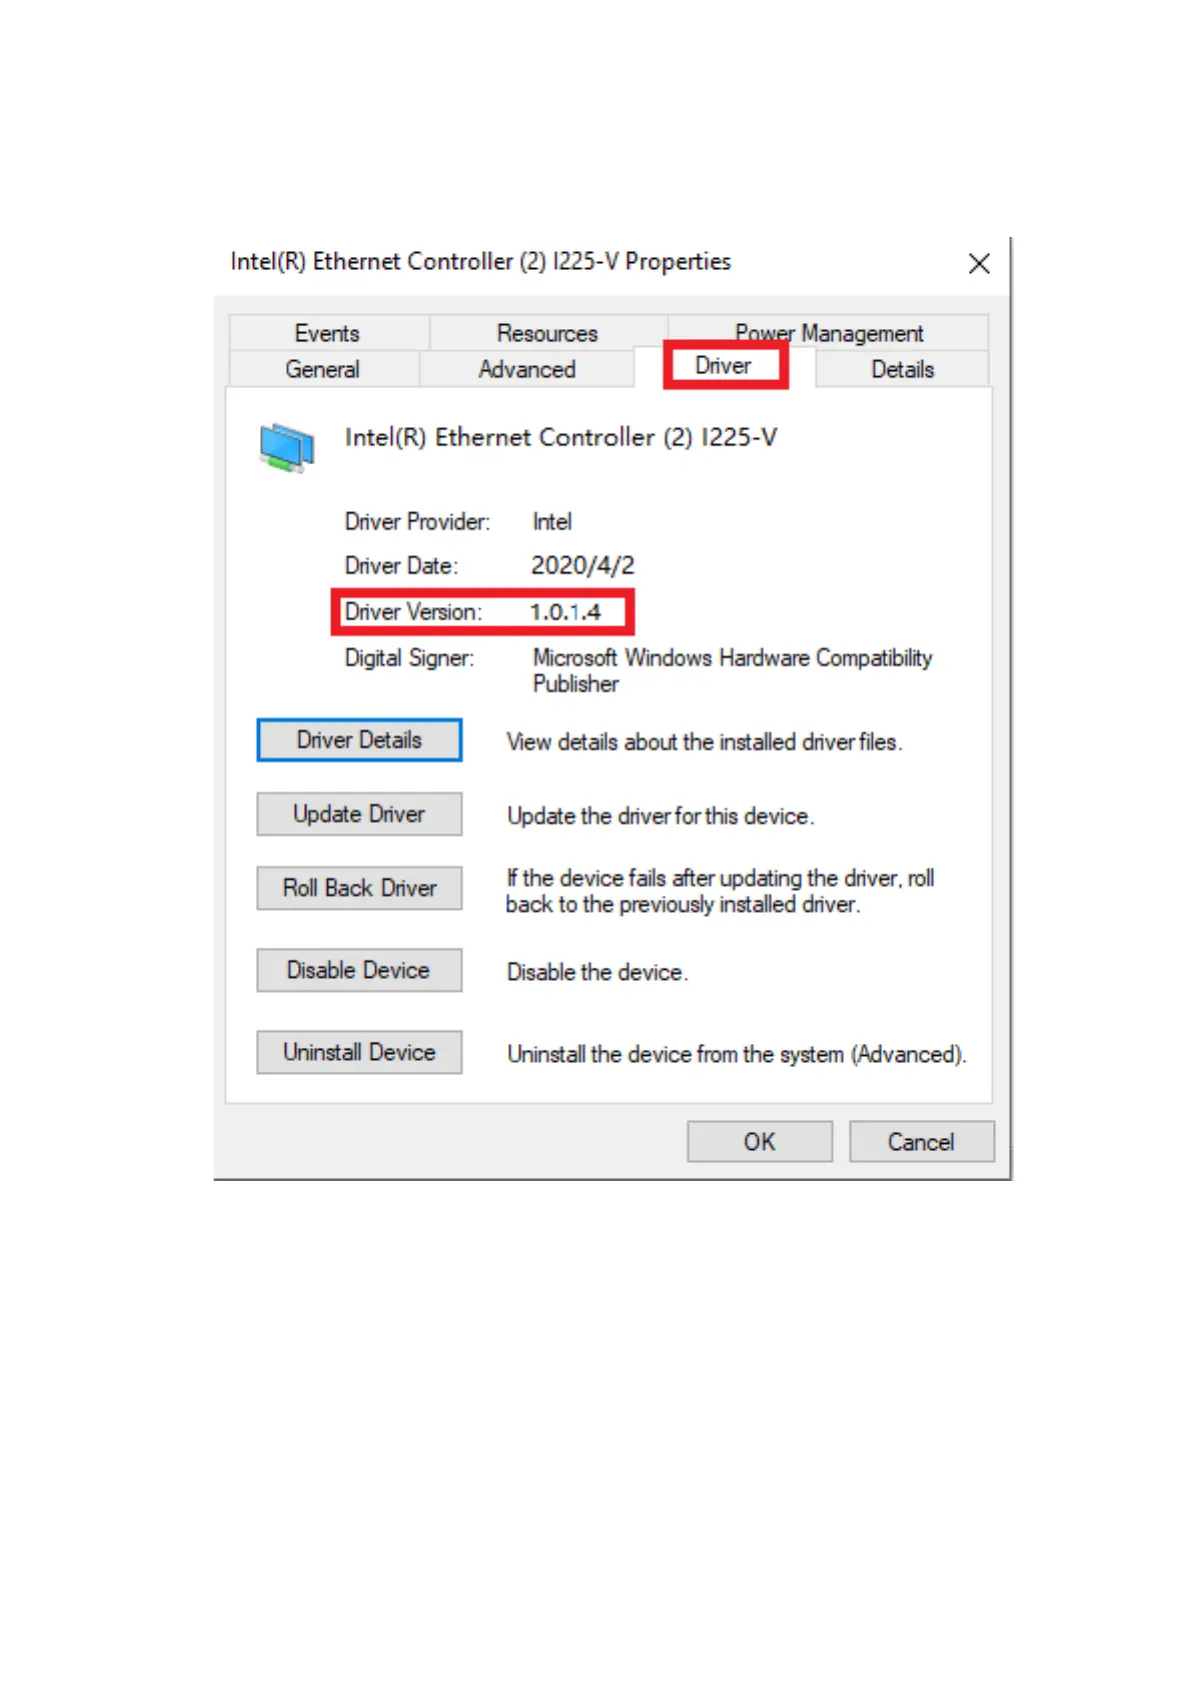
Task: Click Roll Back Driver button
Action: [359, 888]
